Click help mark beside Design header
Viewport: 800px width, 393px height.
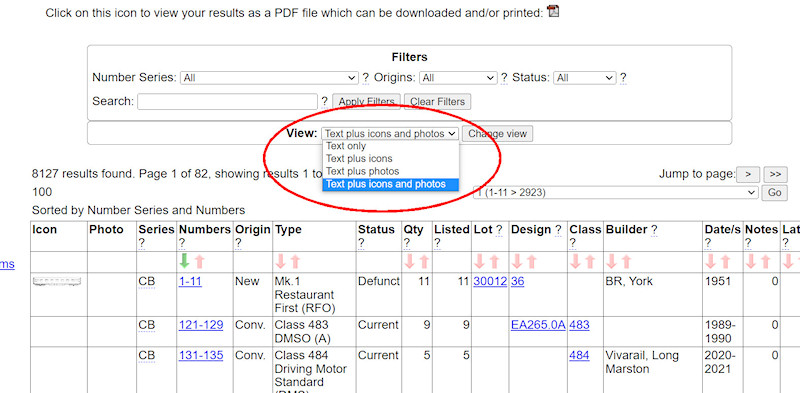[558, 230]
